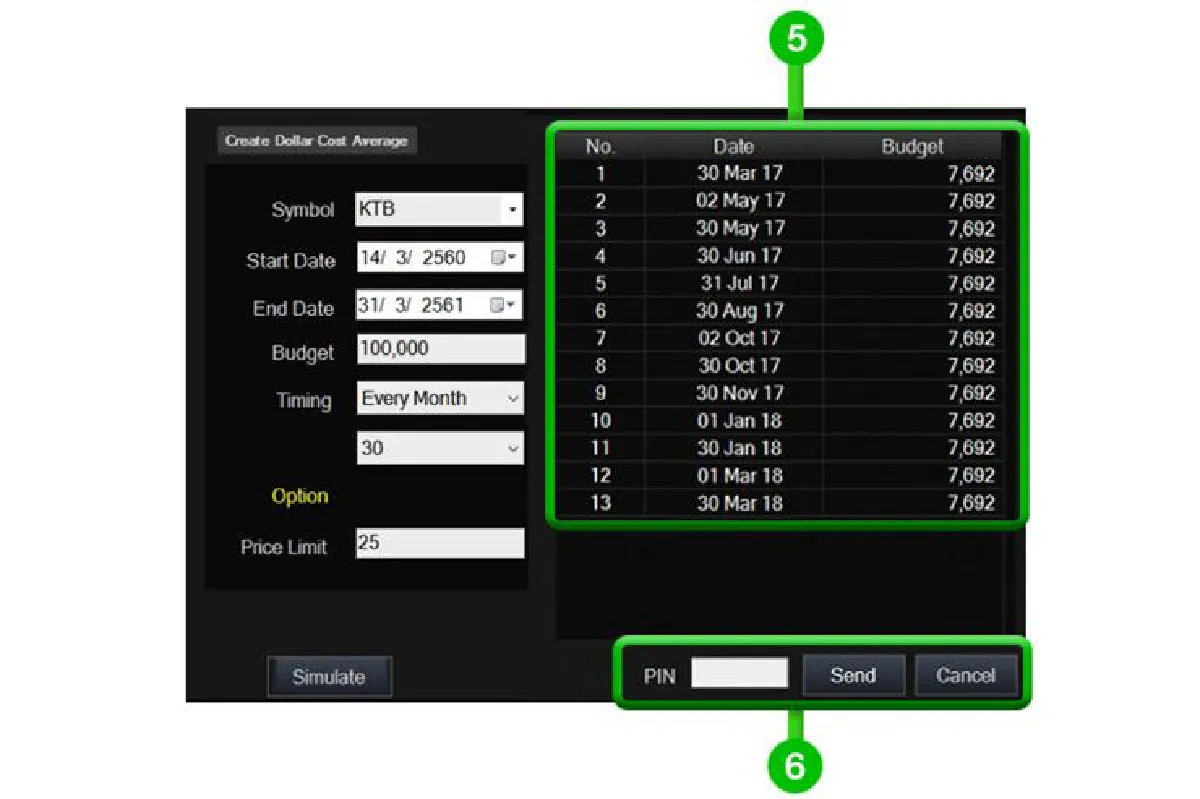Select the row dated 30 Oct 17

pyautogui.click(x=779, y=366)
